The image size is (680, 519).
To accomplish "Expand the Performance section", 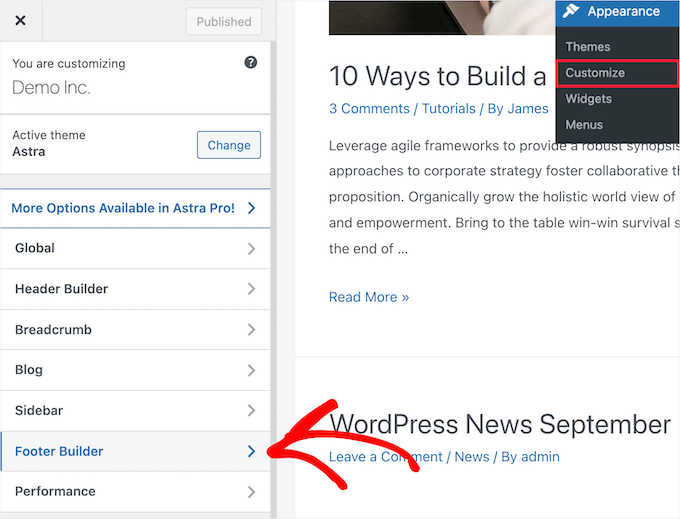I will click(x=135, y=491).
